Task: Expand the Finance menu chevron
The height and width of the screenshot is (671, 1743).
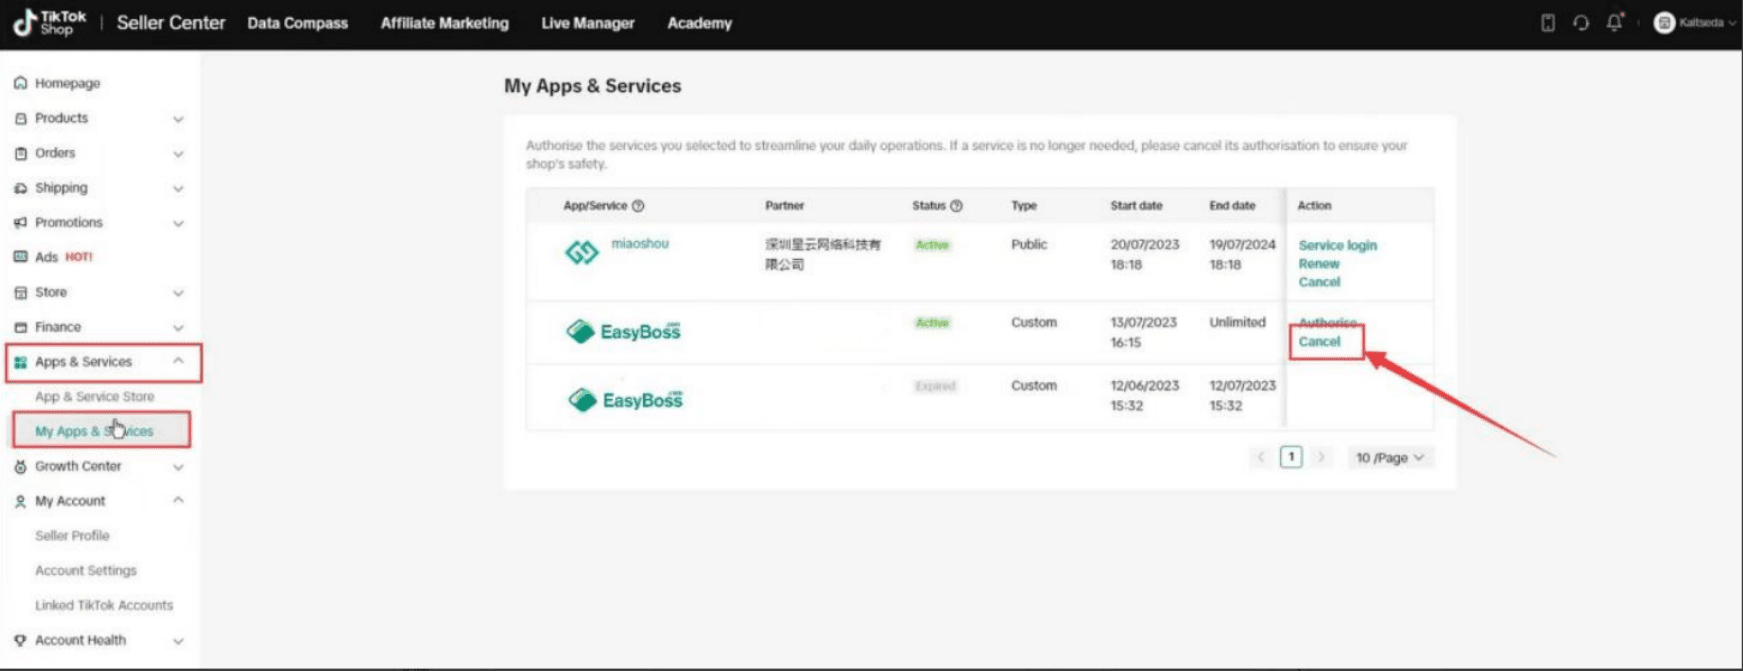Action: coord(178,327)
